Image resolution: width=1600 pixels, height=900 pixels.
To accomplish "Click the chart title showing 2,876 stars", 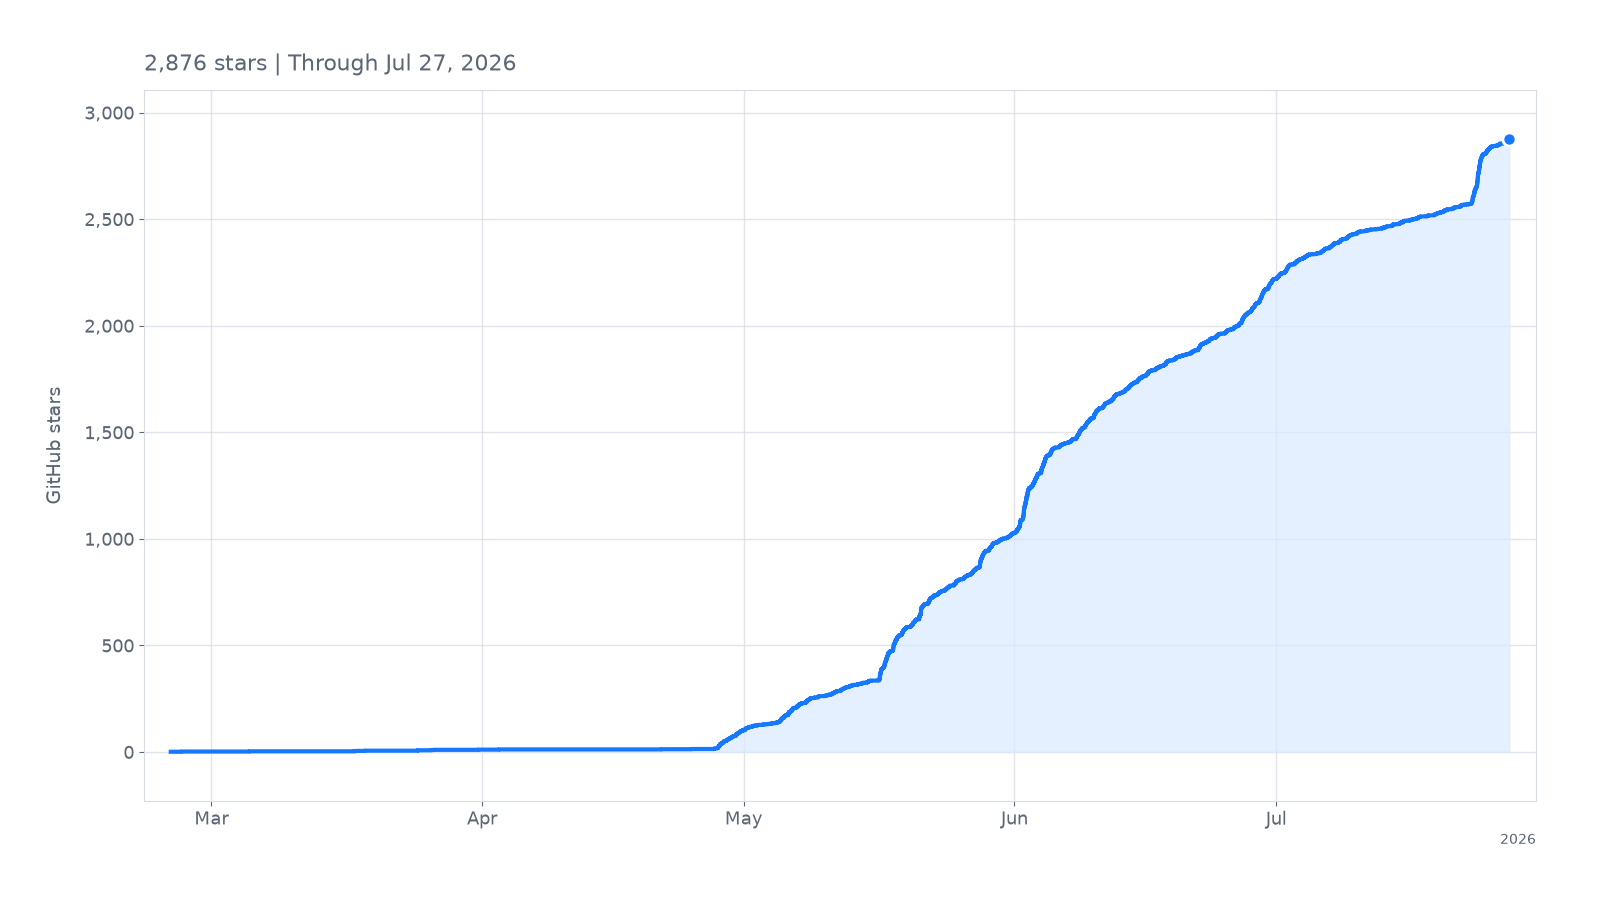I will coord(330,63).
